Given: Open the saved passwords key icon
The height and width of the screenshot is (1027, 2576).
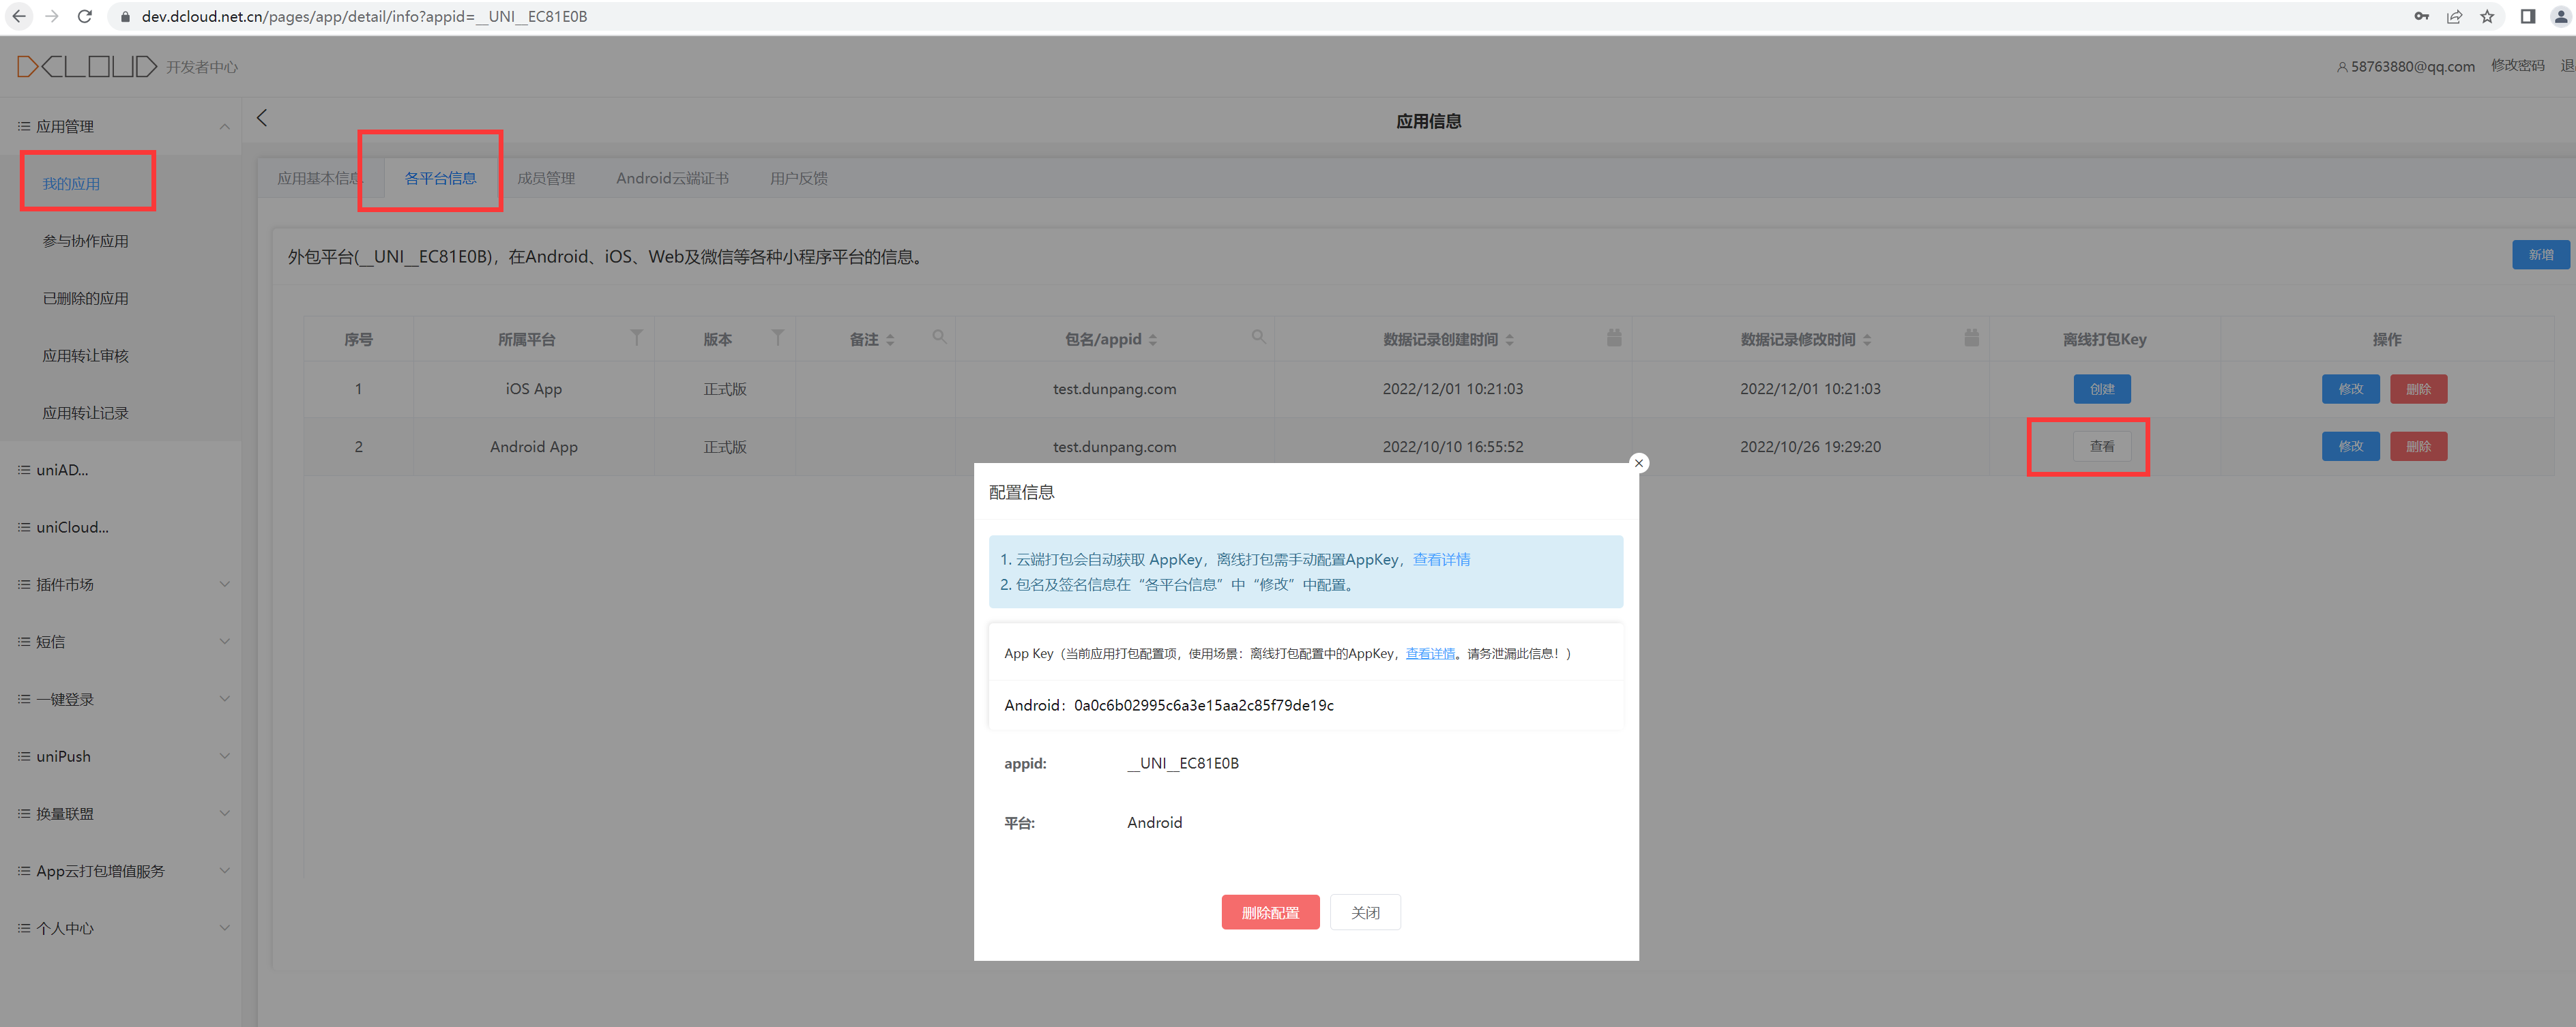Looking at the screenshot, I should [x=2421, y=16].
